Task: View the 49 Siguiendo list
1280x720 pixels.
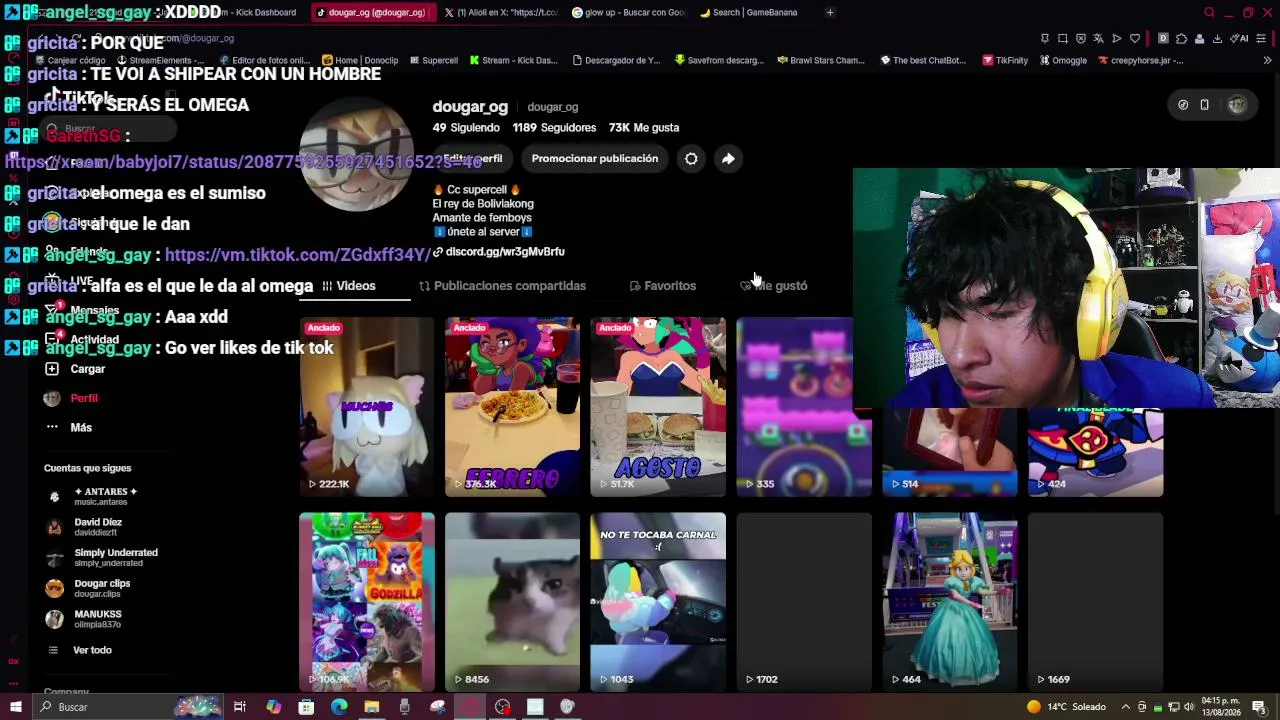Action: point(466,128)
